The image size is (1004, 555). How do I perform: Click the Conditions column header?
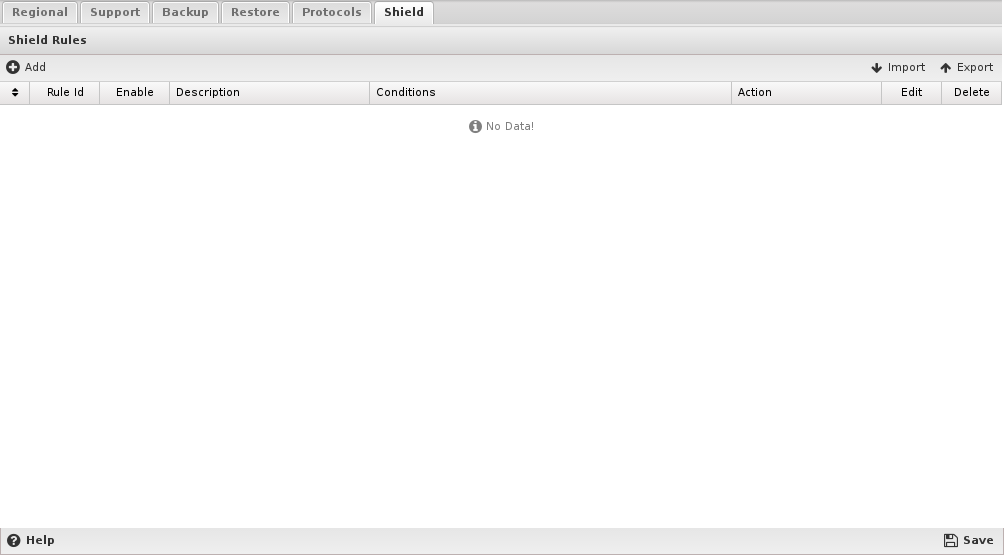point(406,92)
